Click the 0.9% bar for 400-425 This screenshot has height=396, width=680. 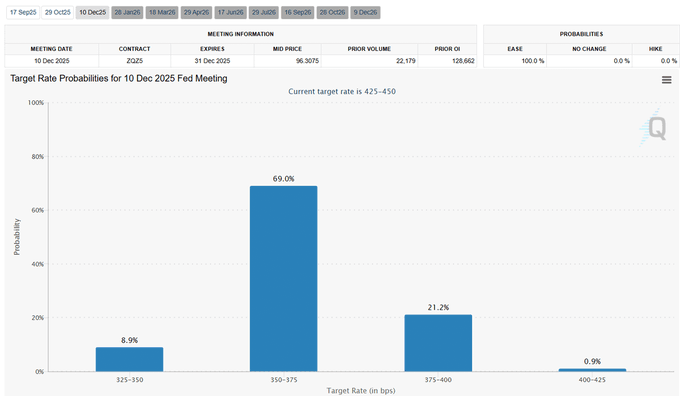(592, 370)
